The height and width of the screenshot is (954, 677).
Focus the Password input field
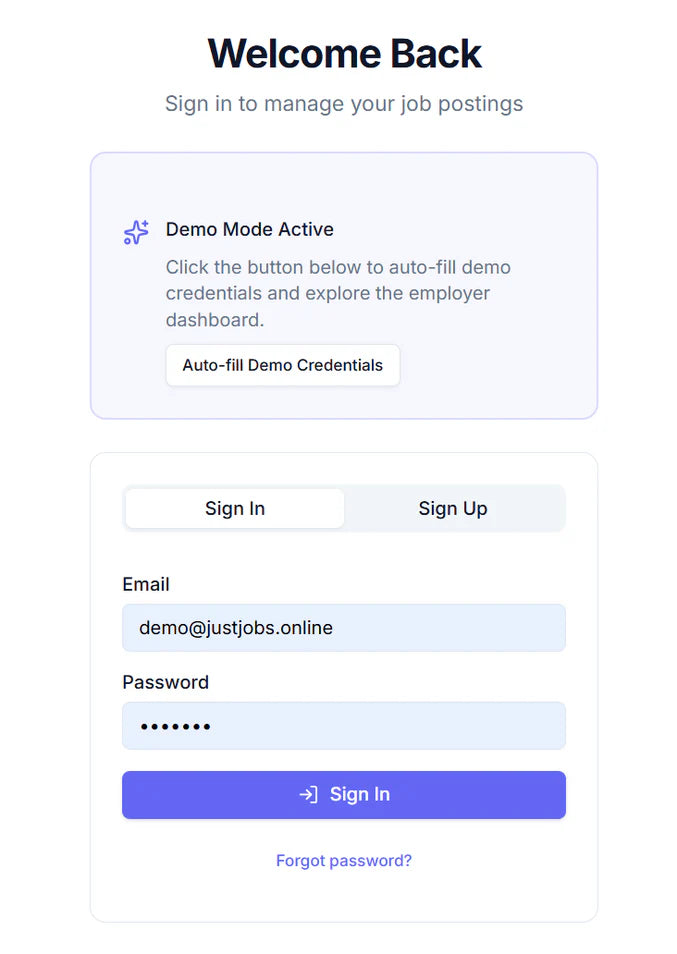(344, 725)
